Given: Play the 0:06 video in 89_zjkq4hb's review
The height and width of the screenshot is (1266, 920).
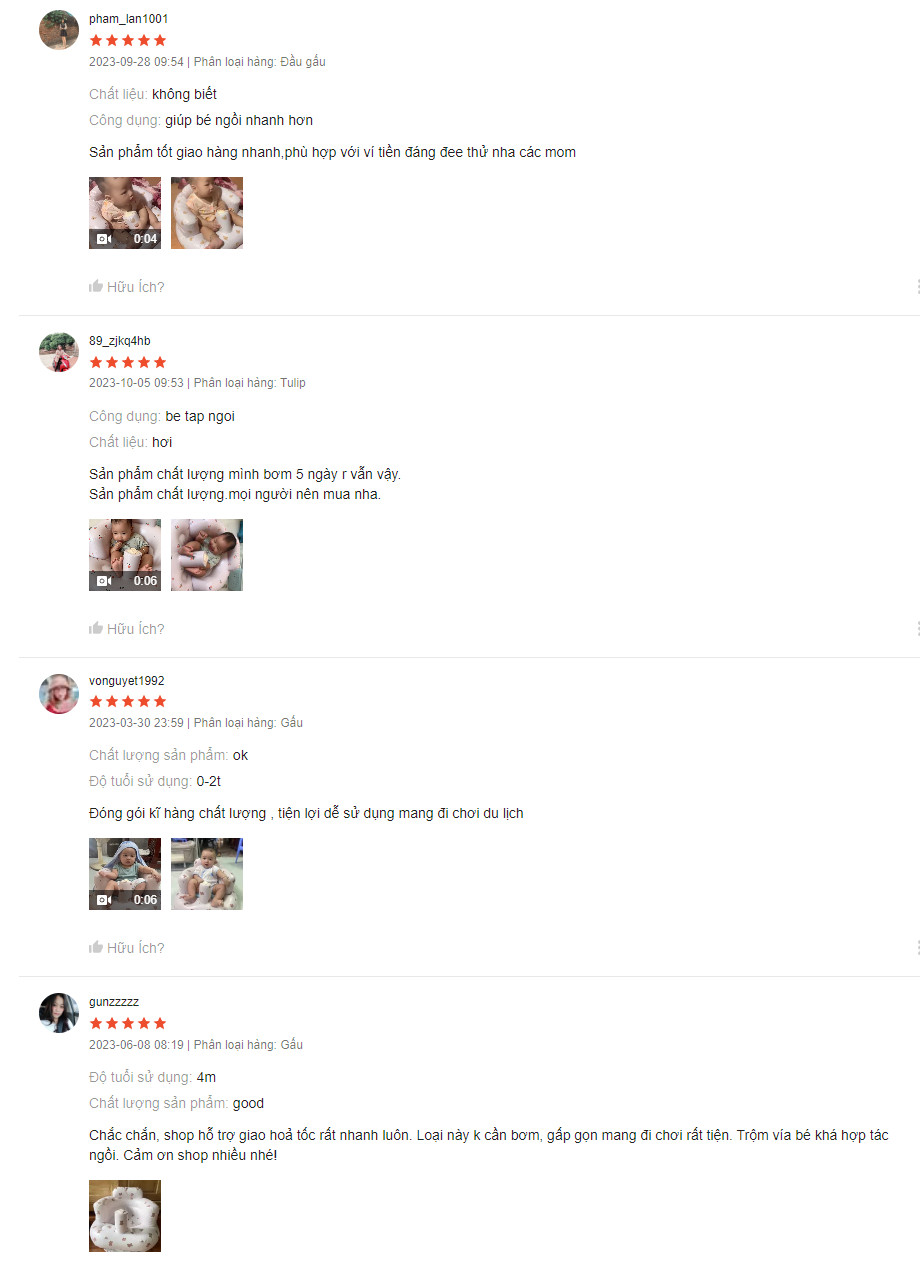Looking at the screenshot, I should coord(125,555).
